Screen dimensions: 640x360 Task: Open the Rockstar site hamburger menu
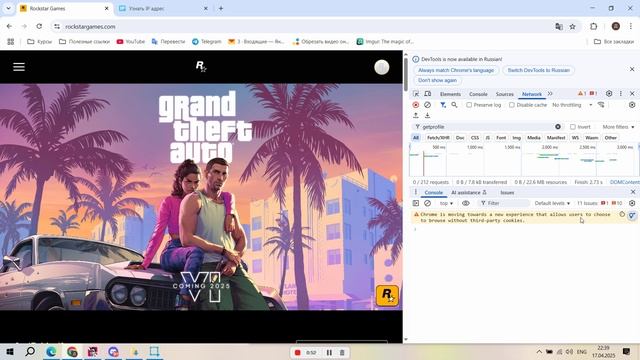click(19, 67)
